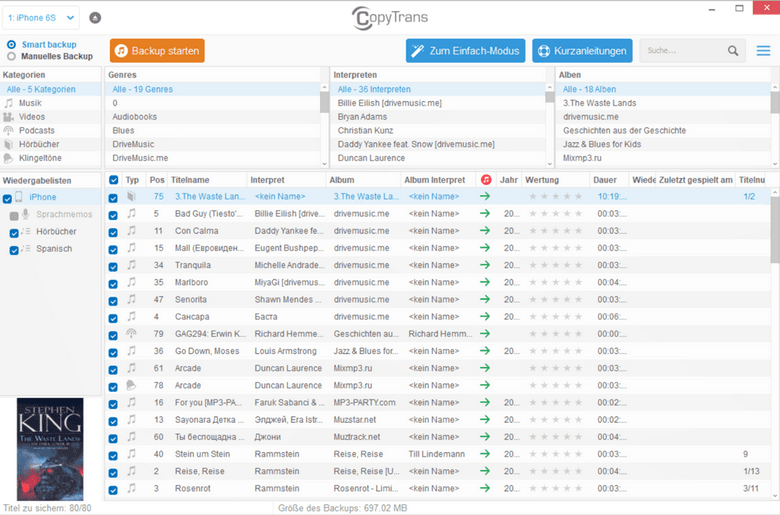The image size is (780, 515).
Task: Set star rating for Rosenrot track
Action: [555, 489]
